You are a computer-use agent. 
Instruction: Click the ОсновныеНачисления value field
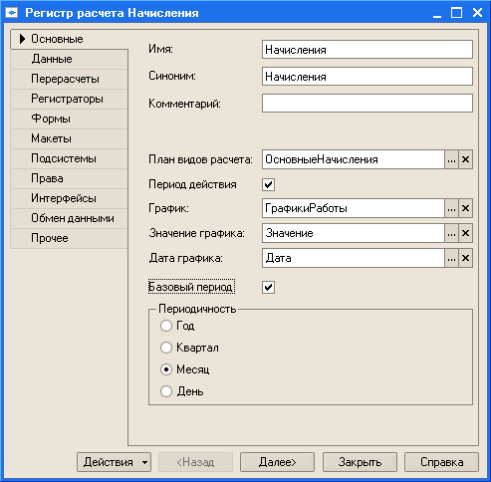click(353, 159)
